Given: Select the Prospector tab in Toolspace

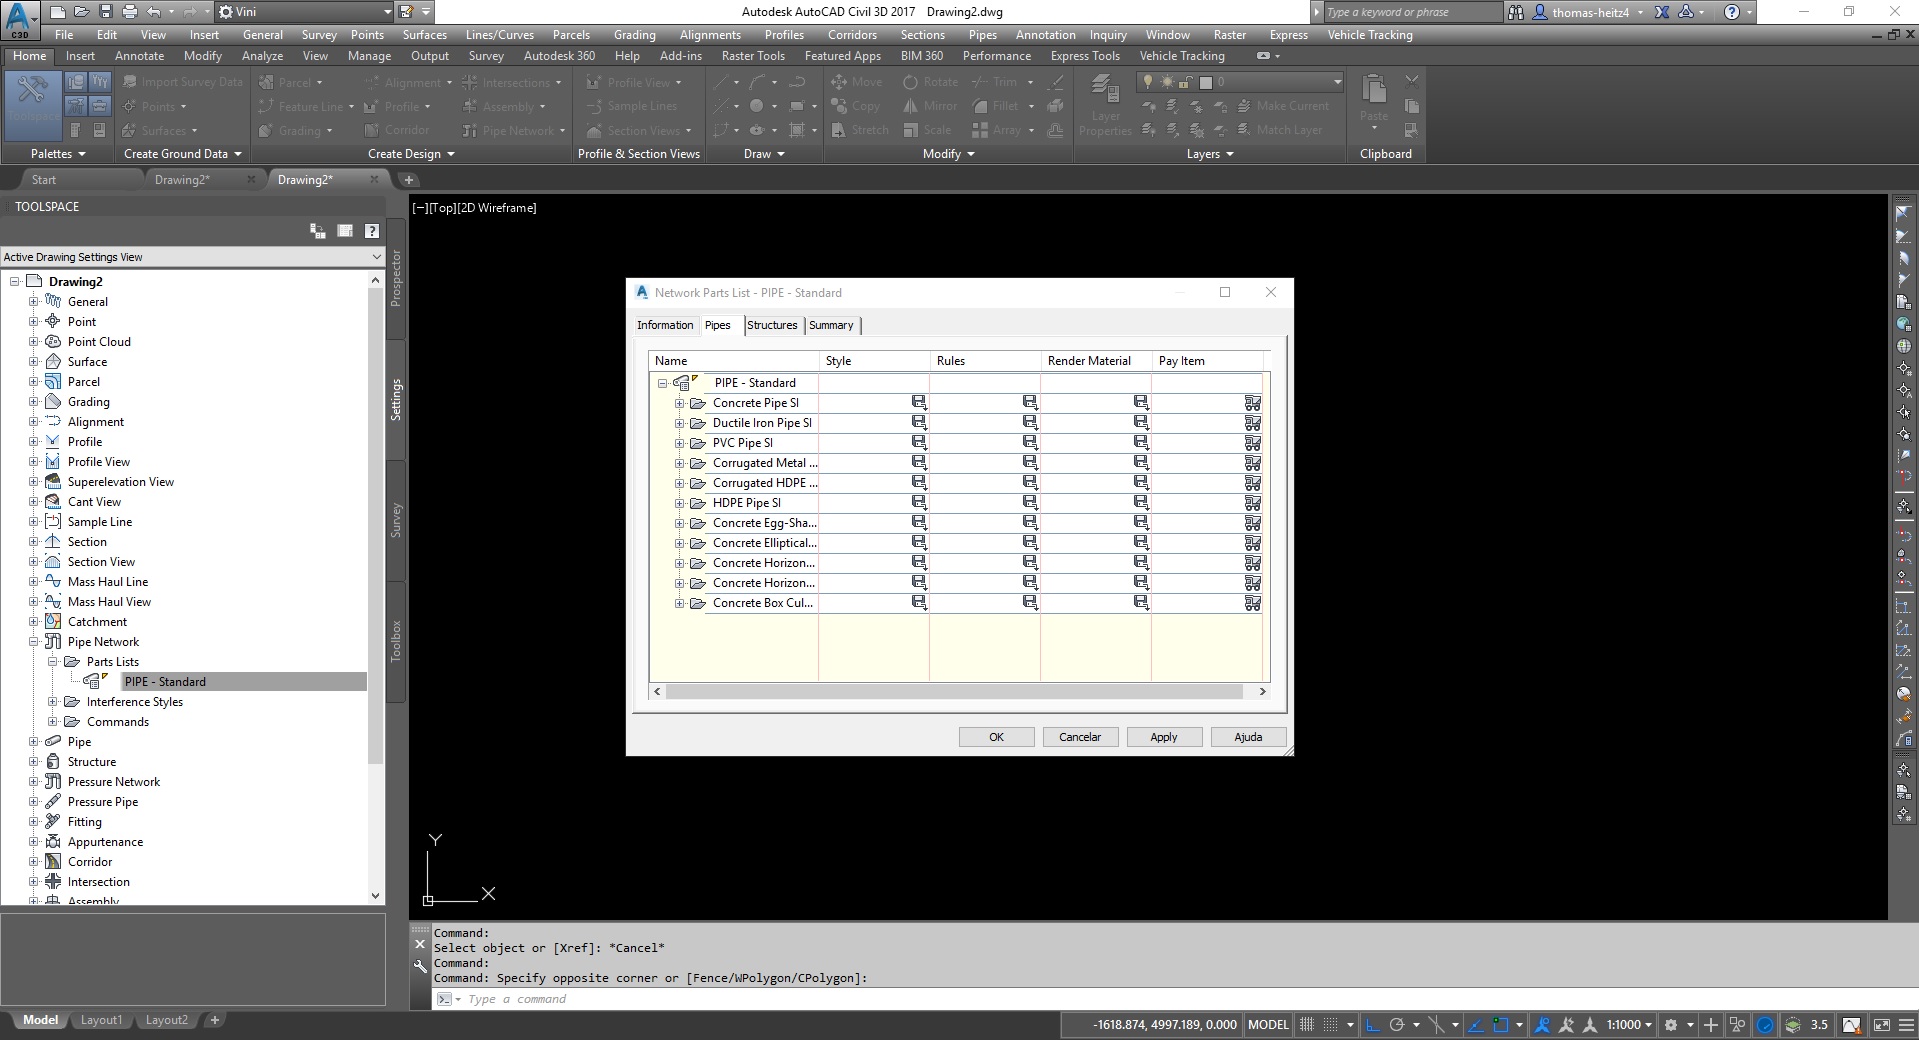Looking at the screenshot, I should 395,278.
